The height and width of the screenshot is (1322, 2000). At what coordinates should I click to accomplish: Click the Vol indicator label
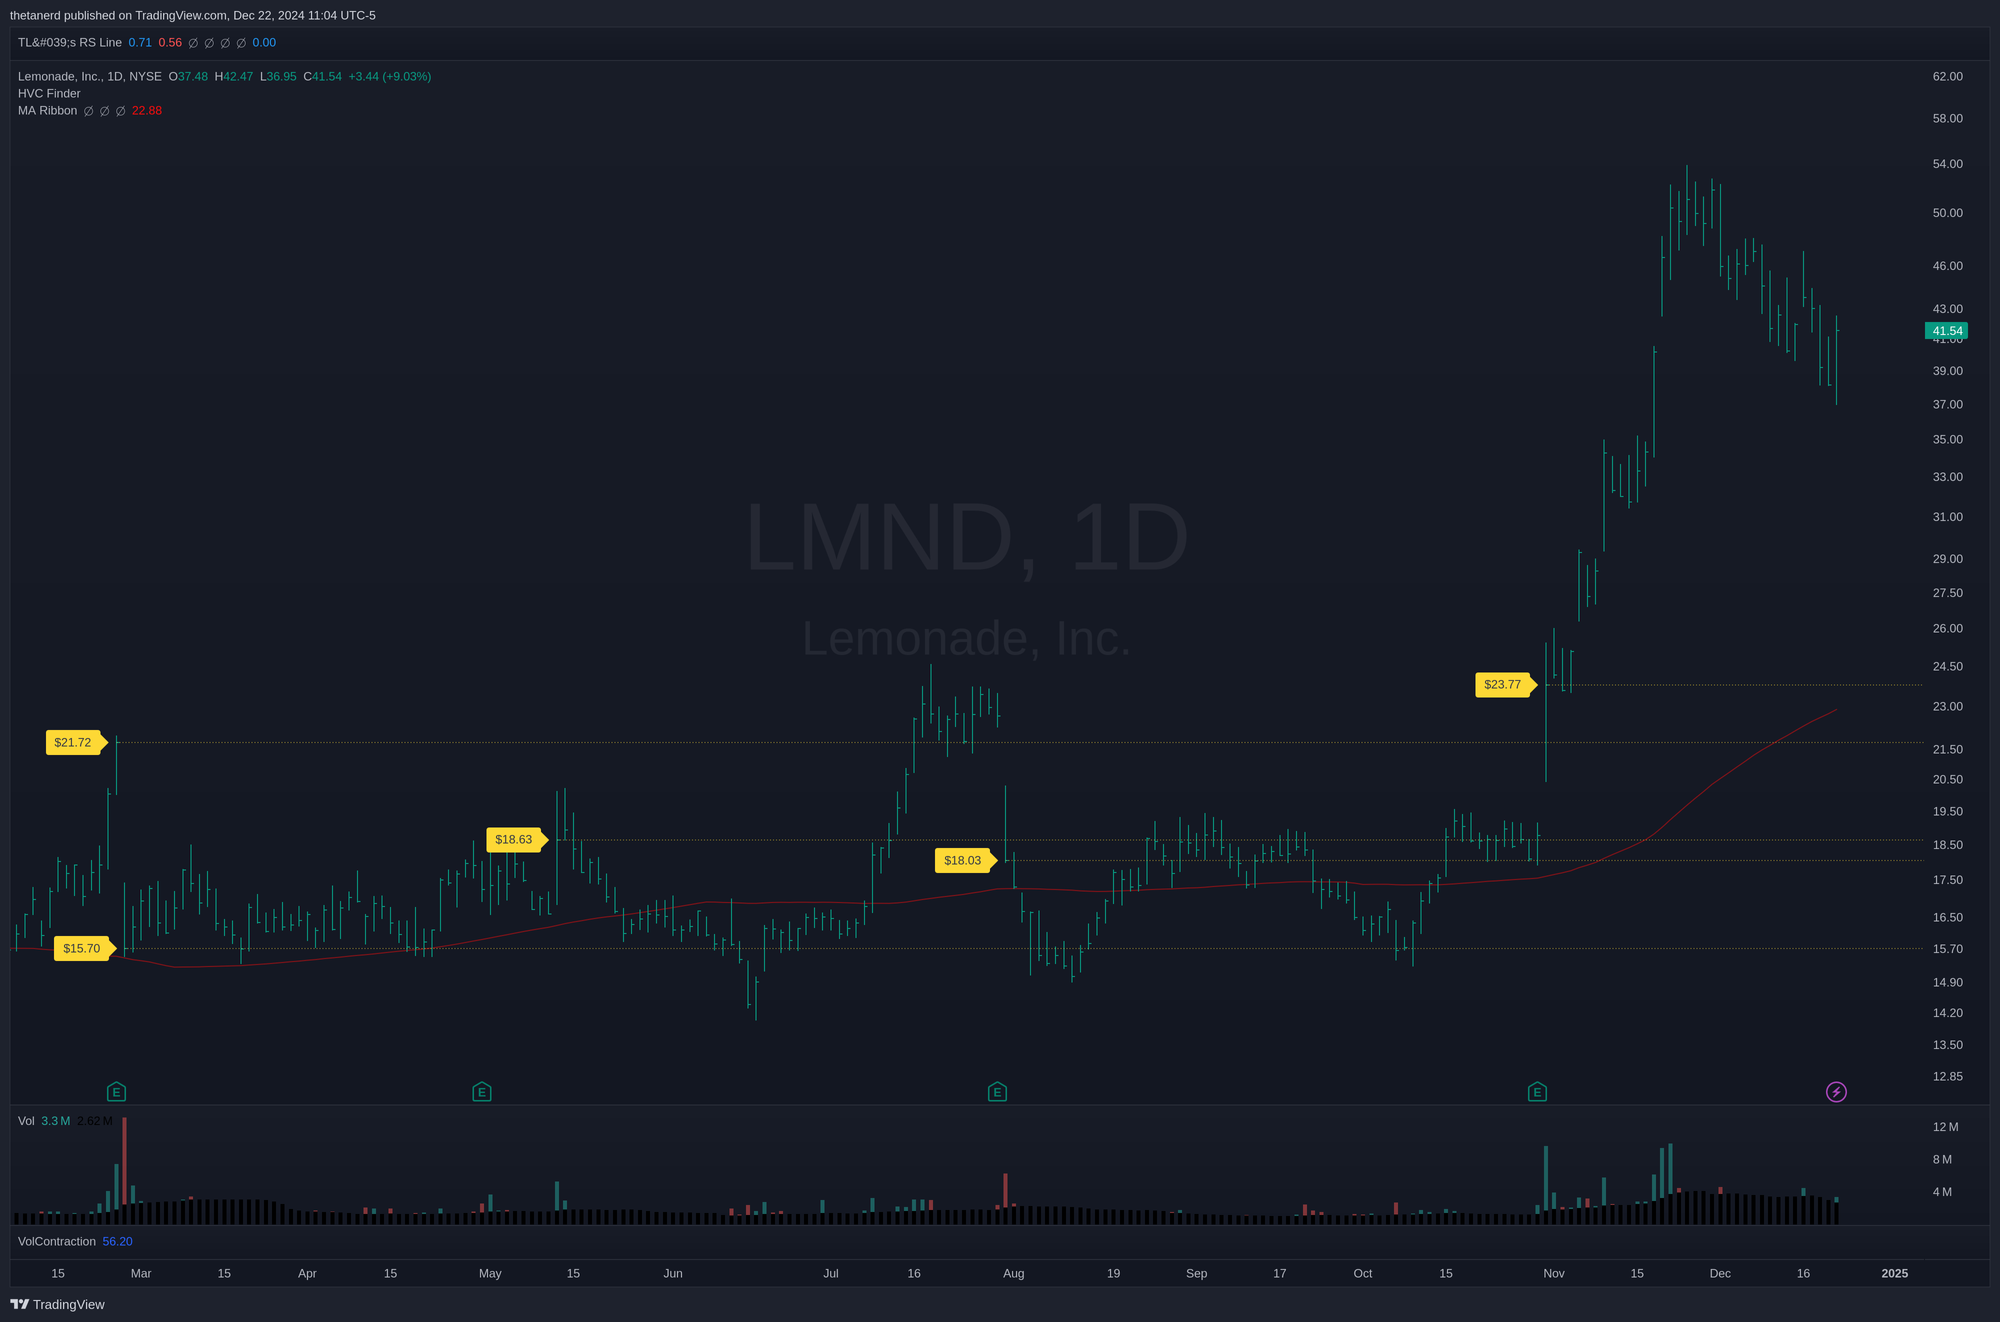(26, 1121)
